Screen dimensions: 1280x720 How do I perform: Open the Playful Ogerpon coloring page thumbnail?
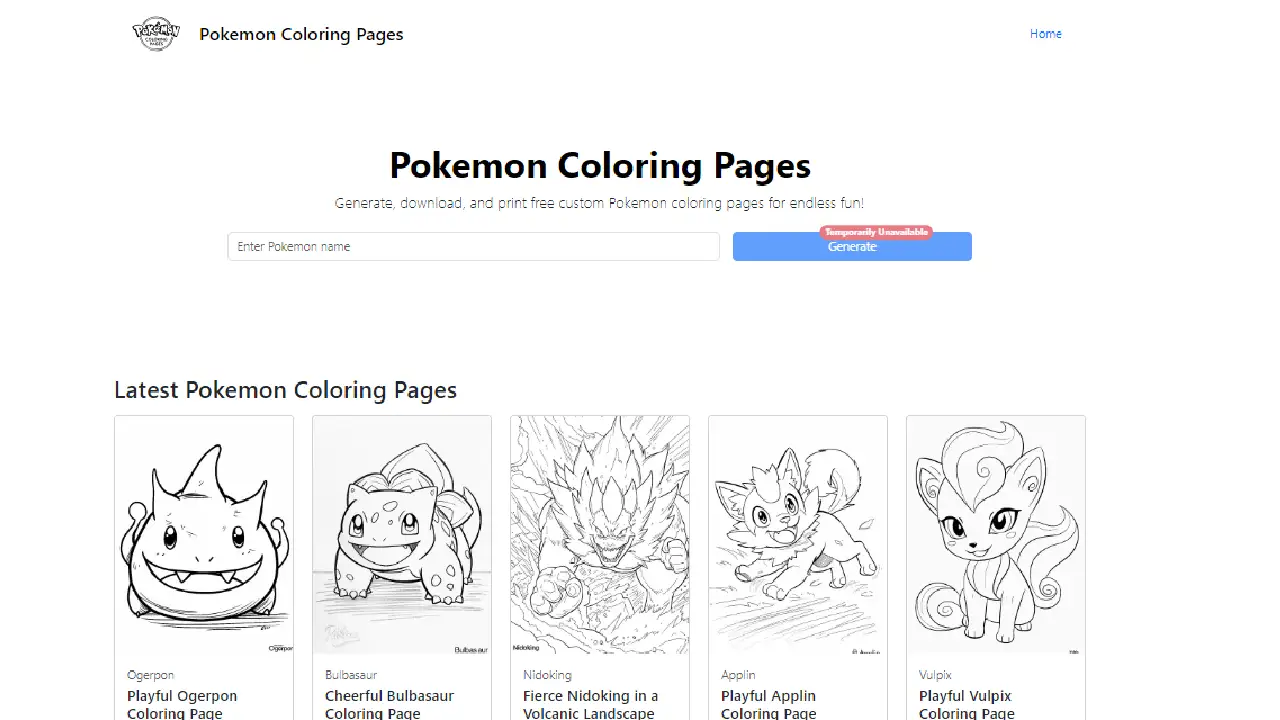click(x=203, y=535)
